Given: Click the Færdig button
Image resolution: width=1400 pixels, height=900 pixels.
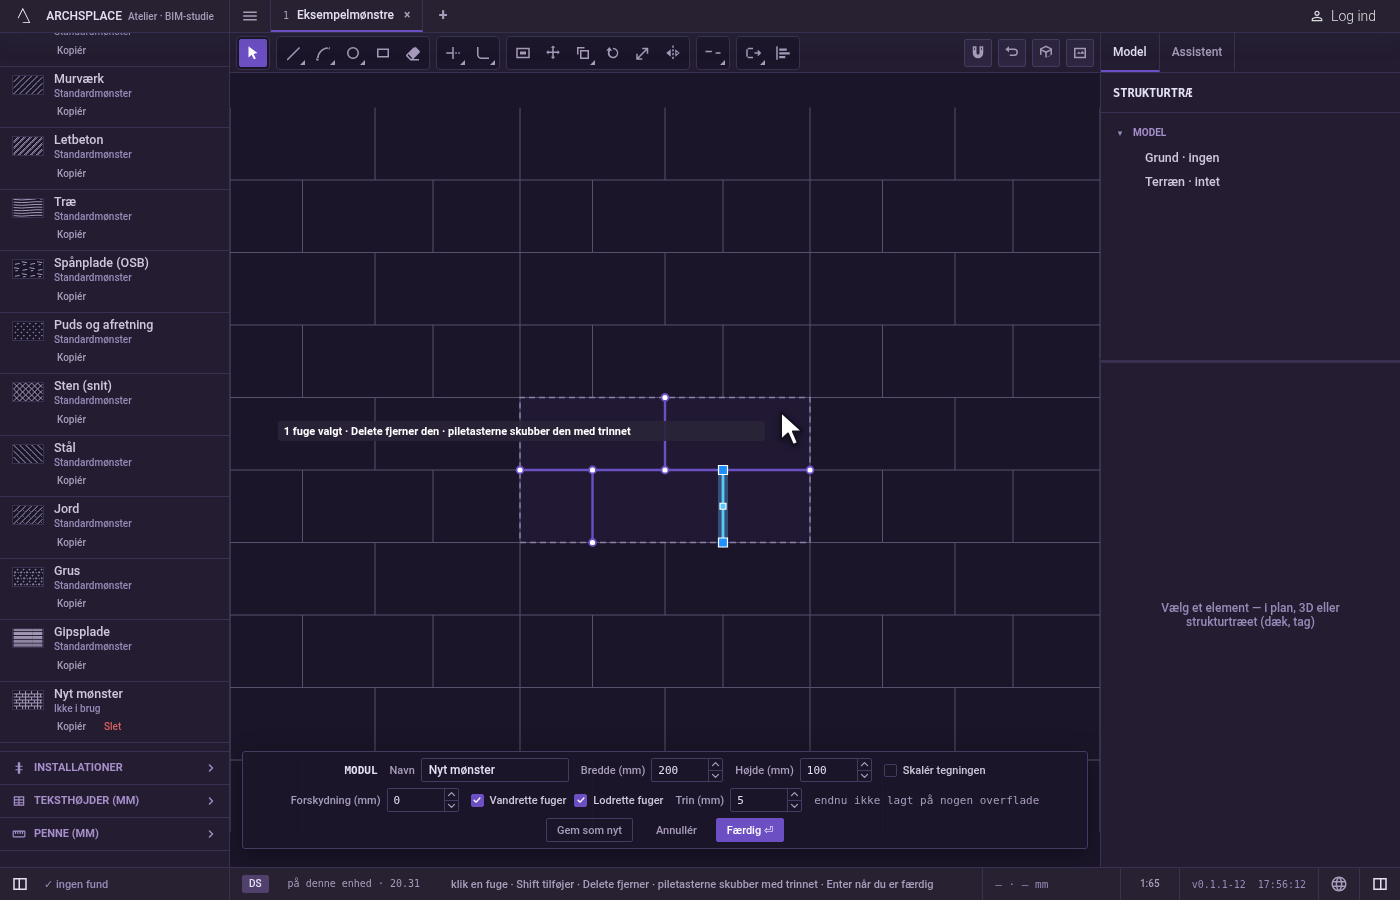Looking at the screenshot, I should click(x=750, y=830).
